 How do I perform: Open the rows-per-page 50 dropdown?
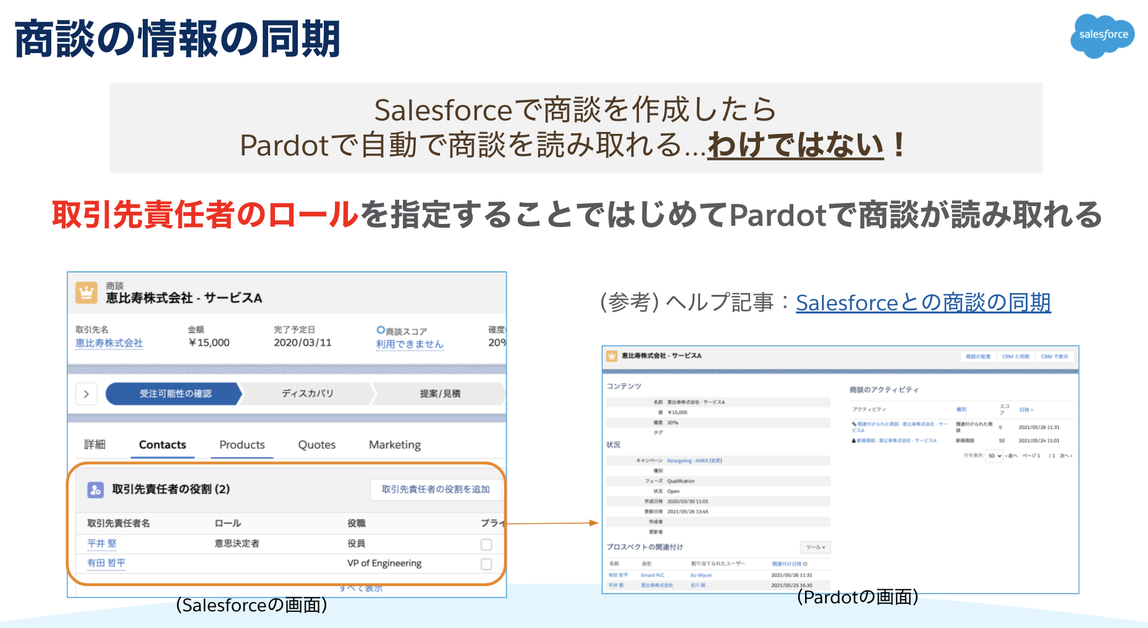click(x=994, y=456)
